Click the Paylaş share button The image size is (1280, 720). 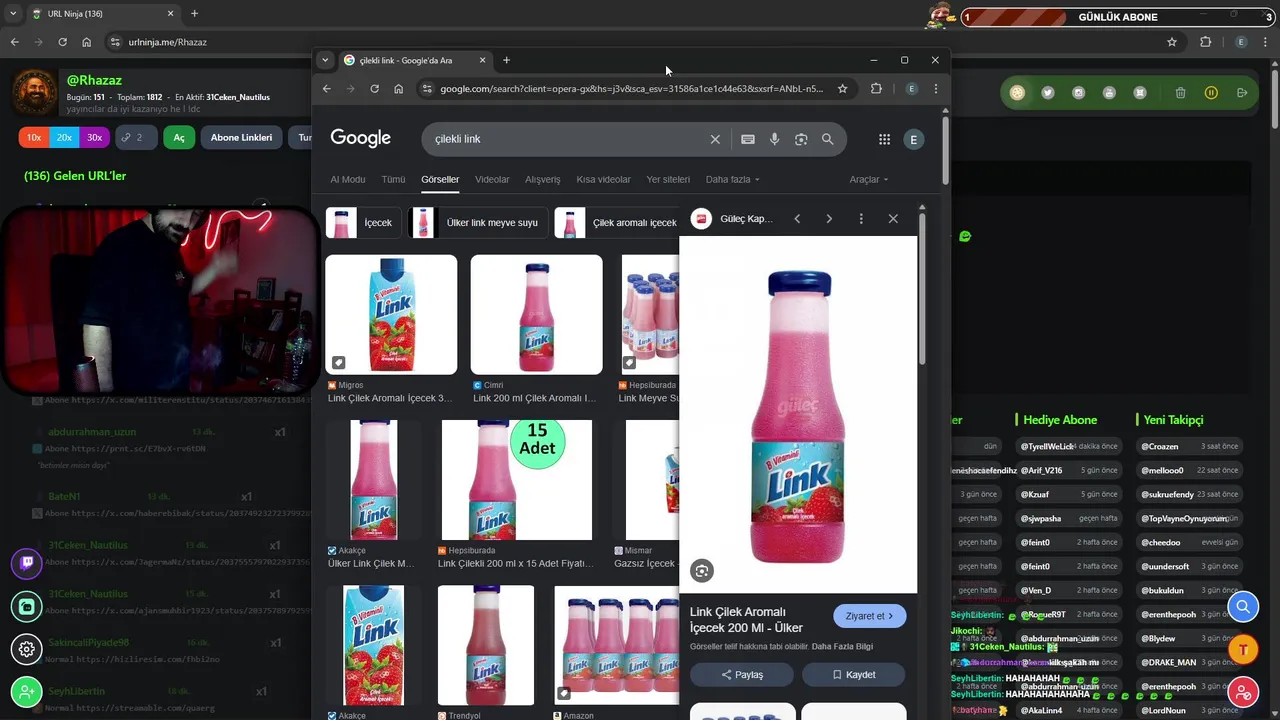742,675
